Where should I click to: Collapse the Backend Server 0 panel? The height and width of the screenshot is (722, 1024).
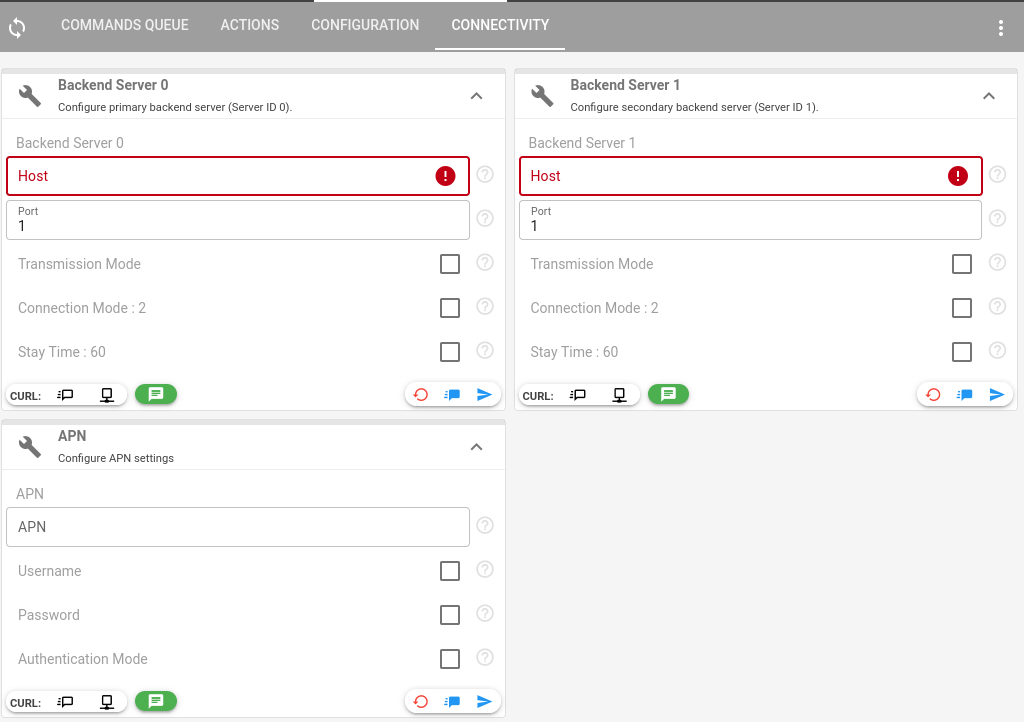476,96
